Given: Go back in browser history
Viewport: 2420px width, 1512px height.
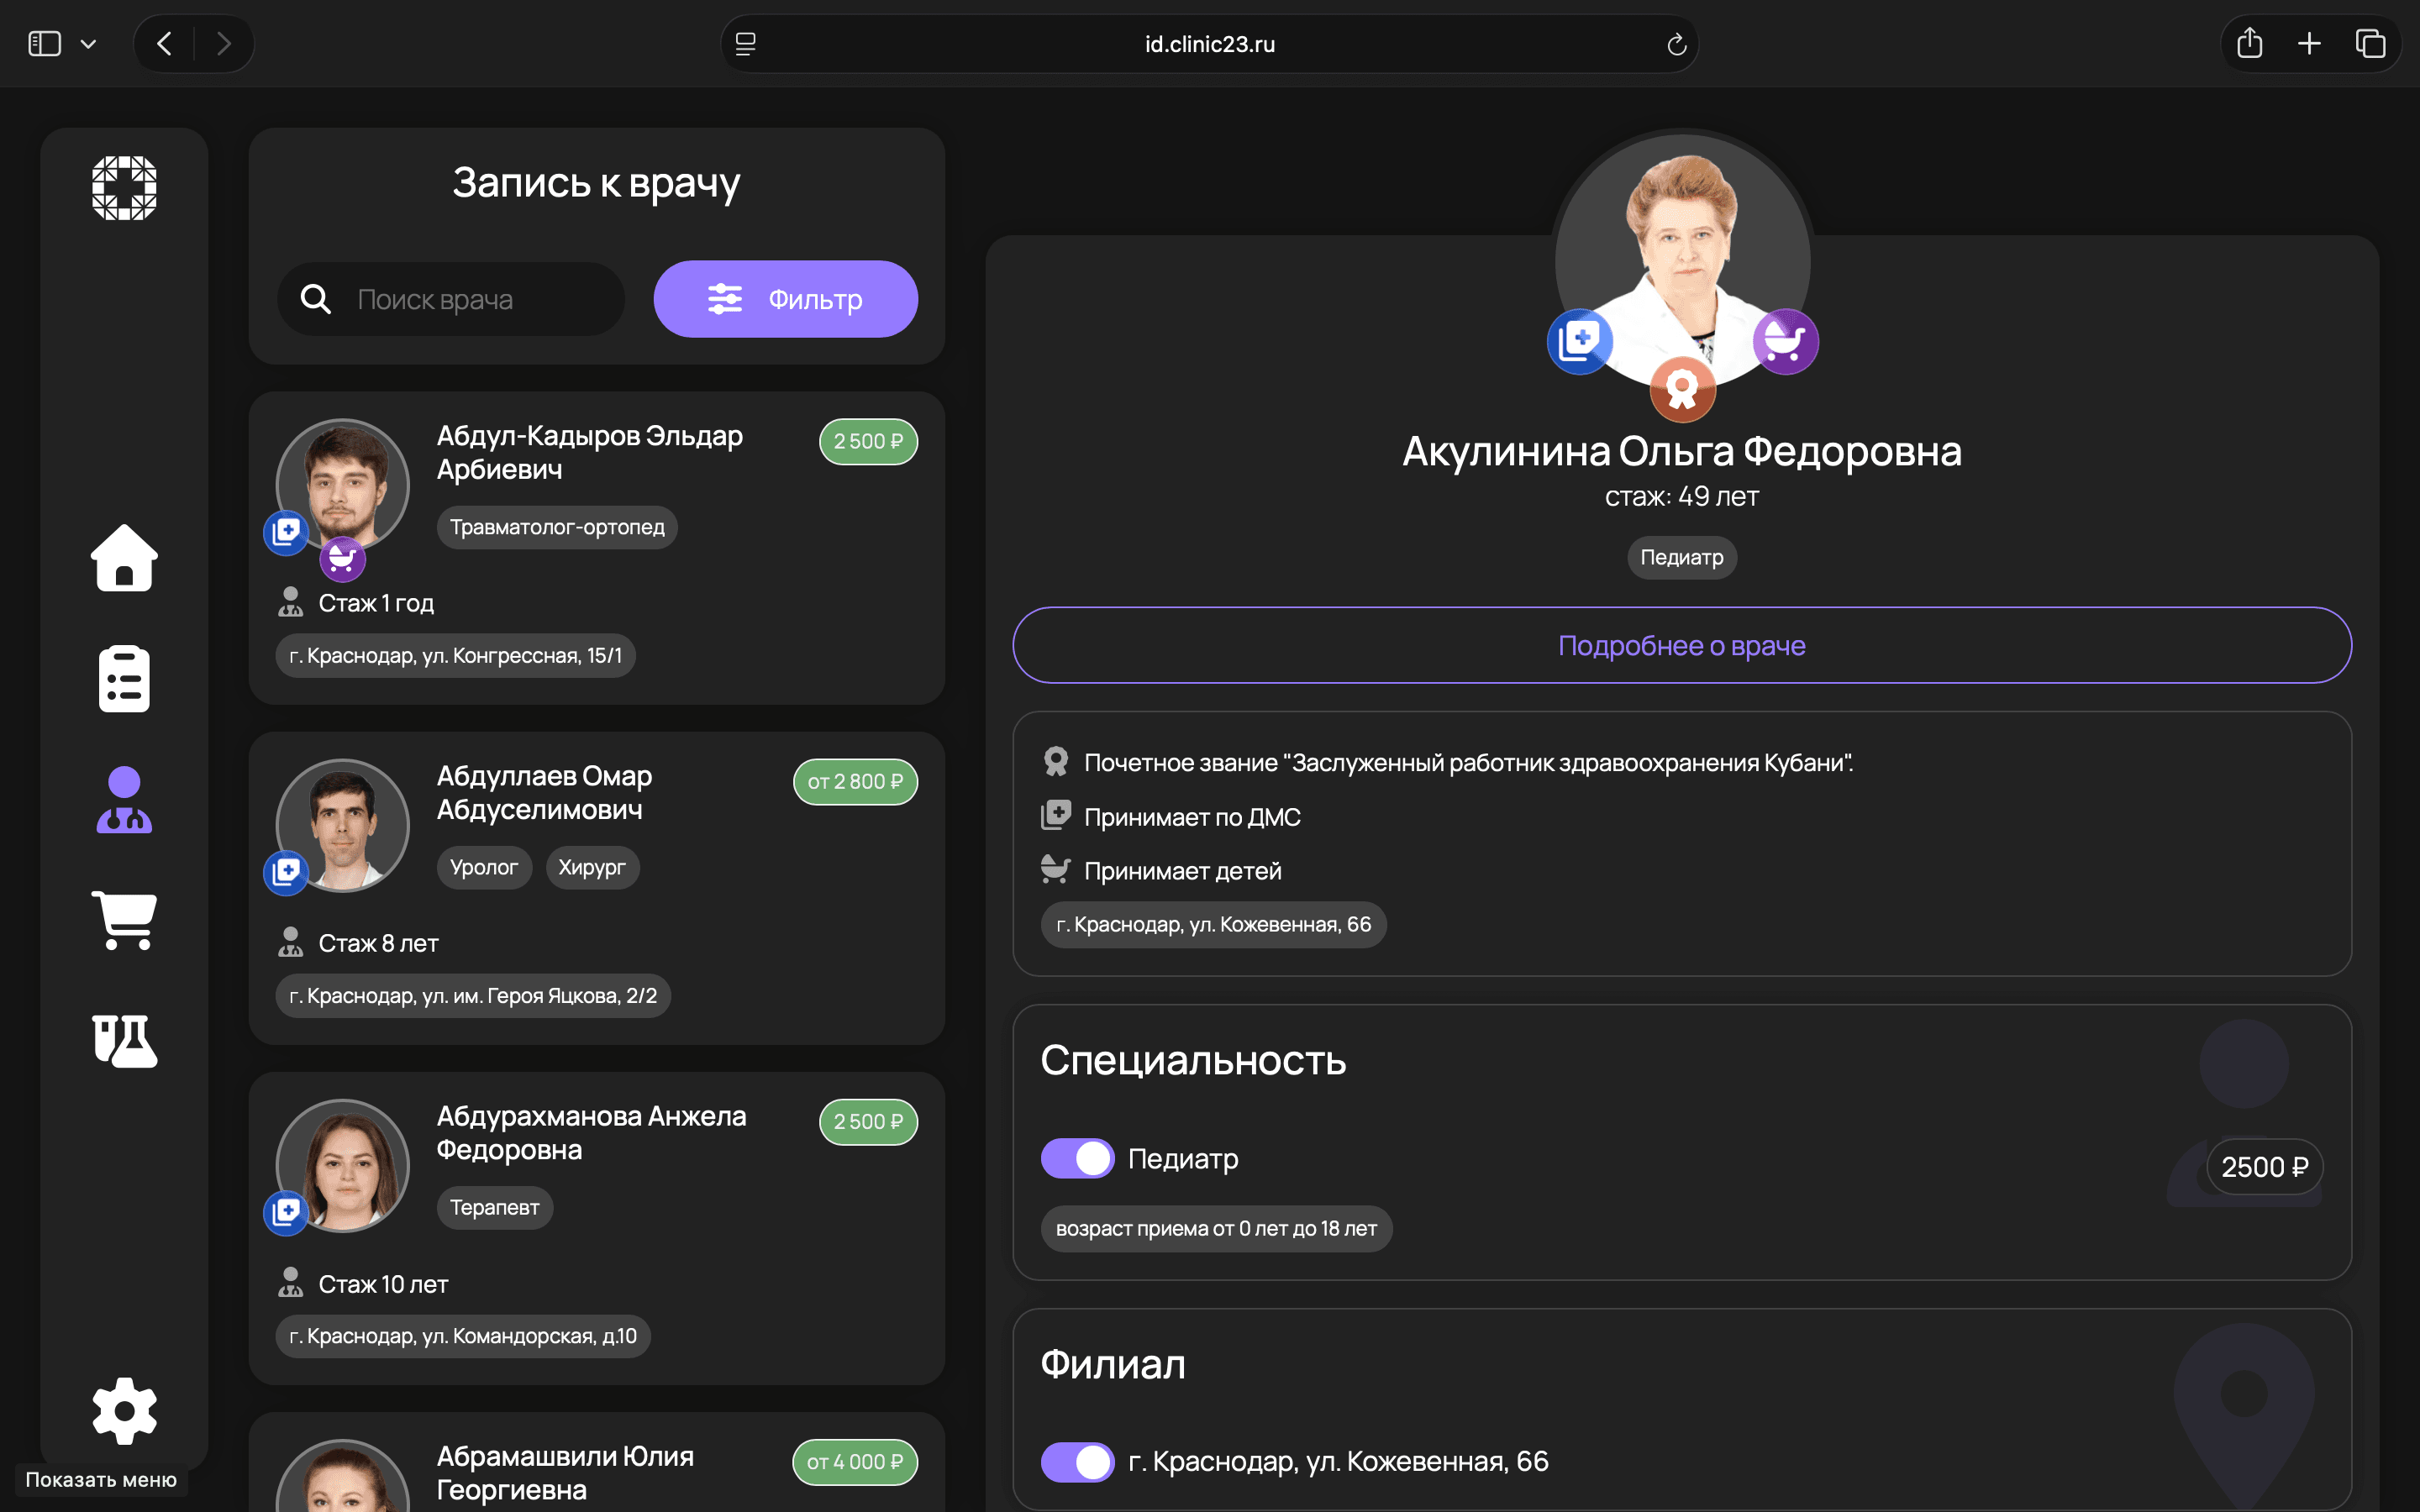Looking at the screenshot, I should coord(165,43).
